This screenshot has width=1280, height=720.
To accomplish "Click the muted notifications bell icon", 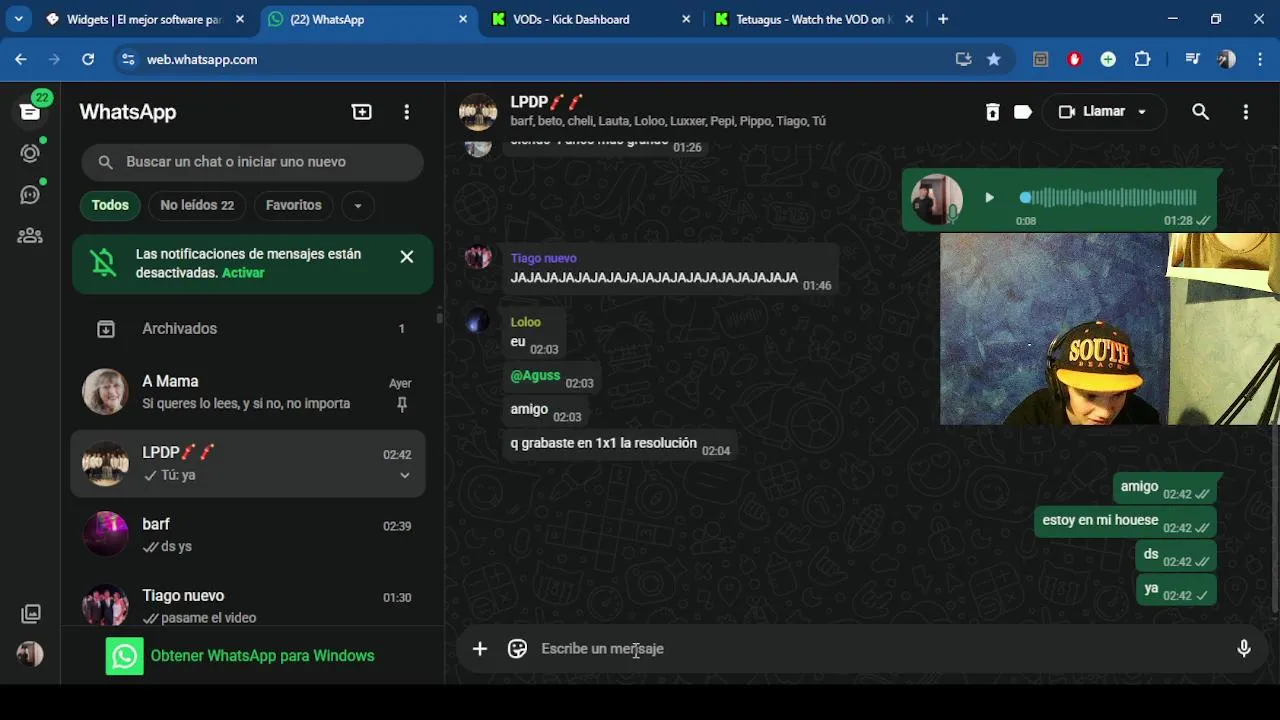I will point(103,263).
